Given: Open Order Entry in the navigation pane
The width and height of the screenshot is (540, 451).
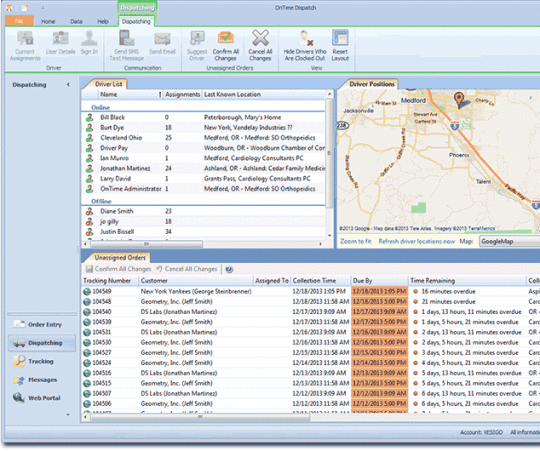Looking at the screenshot, I should pyautogui.click(x=42, y=324).
